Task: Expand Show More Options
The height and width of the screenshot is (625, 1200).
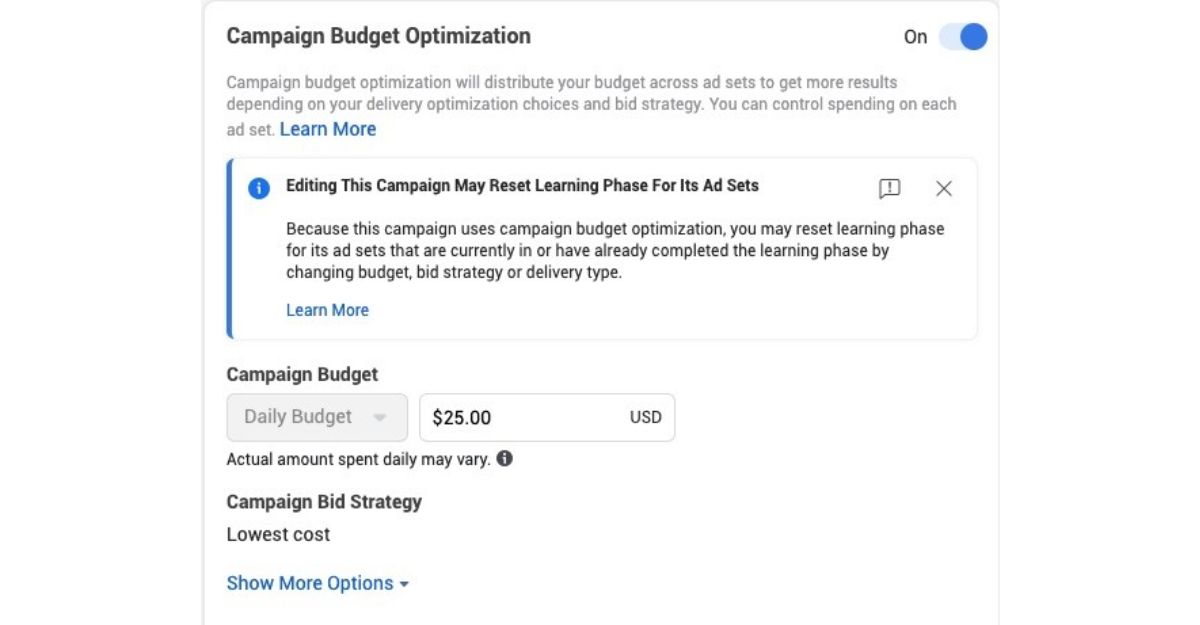Action: click(x=318, y=583)
